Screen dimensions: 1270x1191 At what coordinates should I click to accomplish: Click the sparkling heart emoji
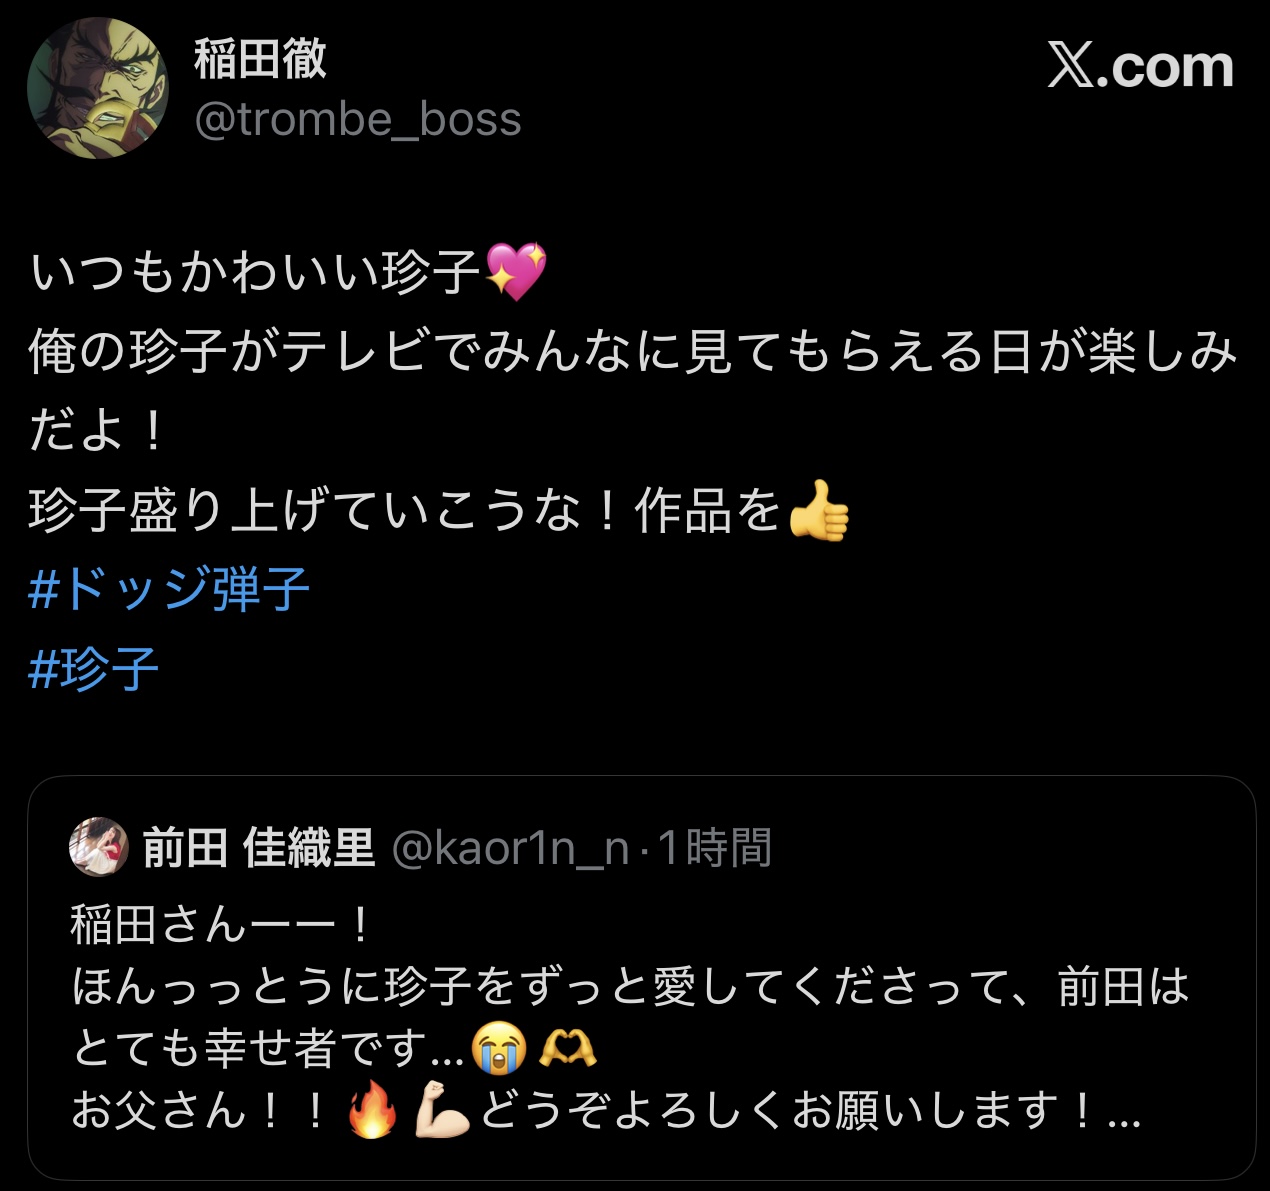click(x=516, y=271)
